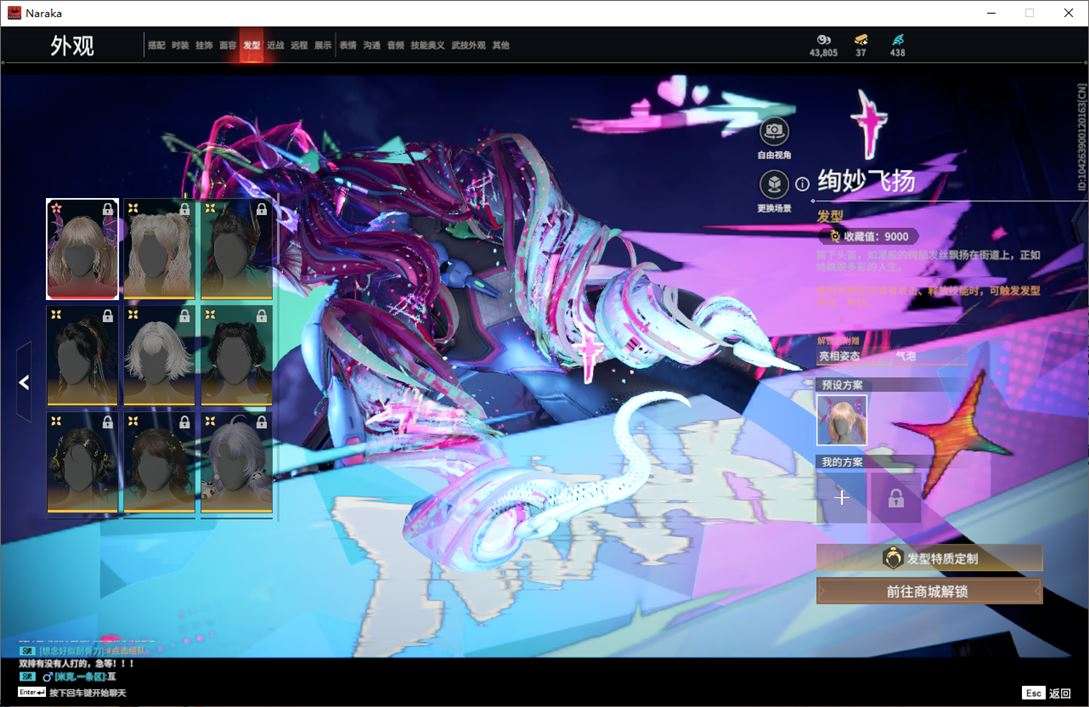
Task: Open the 沟通 tab
Action: tap(372, 45)
